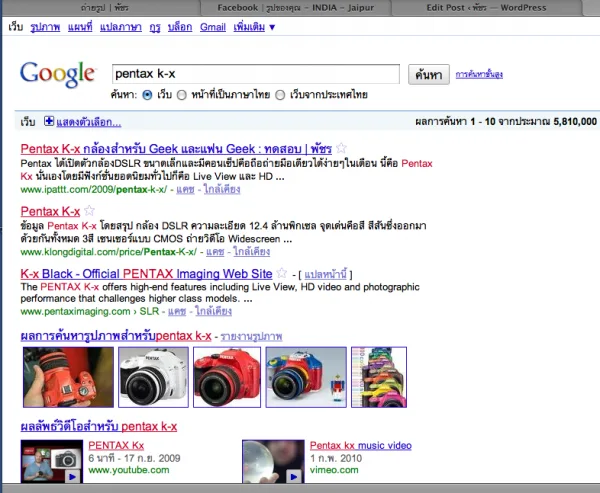The width and height of the screenshot is (600, 493).
Task: Play icon on Pentax kx music video thumbnail
Action: (294, 477)
